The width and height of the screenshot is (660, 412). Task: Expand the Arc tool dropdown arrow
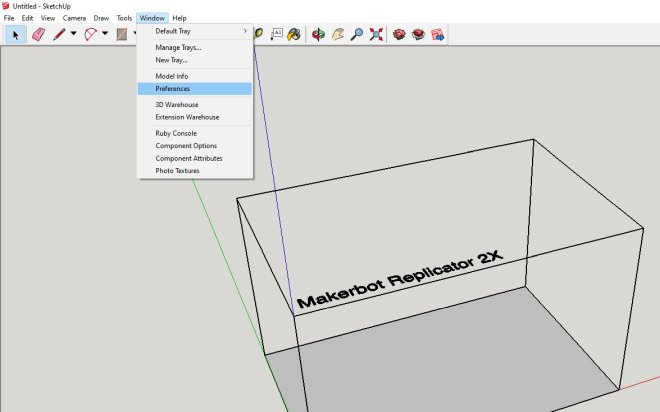105,33
